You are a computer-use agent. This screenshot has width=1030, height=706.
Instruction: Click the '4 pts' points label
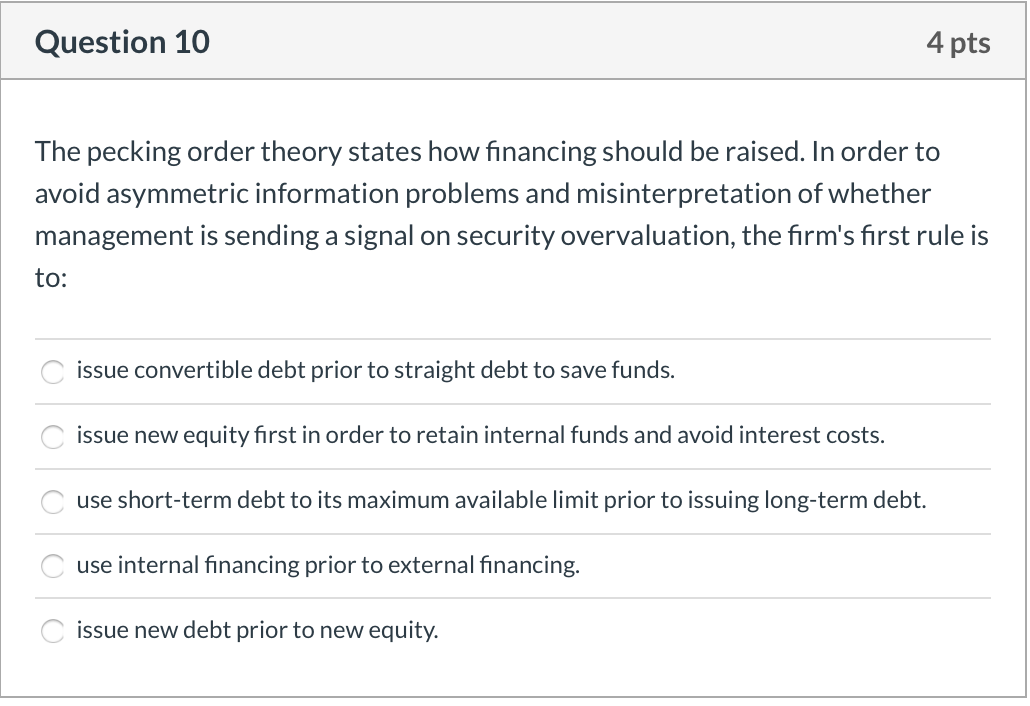958,43
